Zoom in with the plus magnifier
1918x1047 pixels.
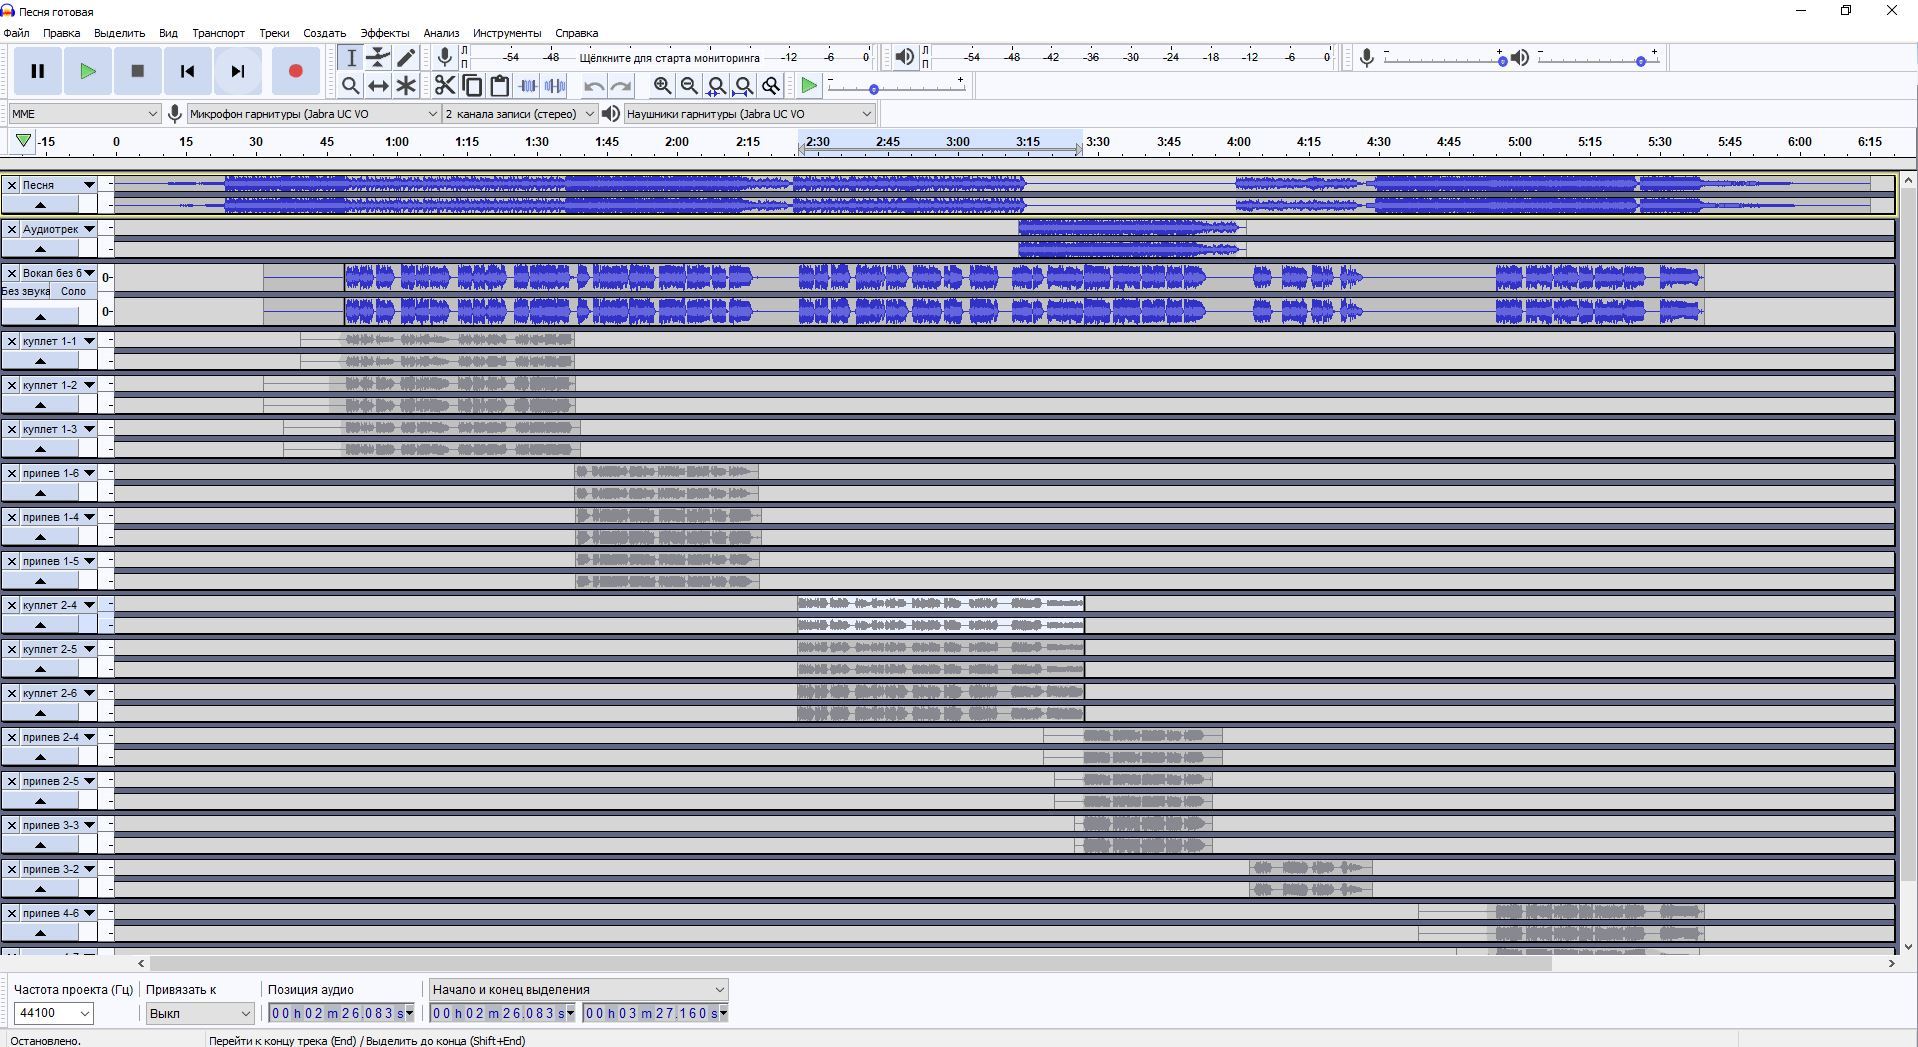coord(662,85)
